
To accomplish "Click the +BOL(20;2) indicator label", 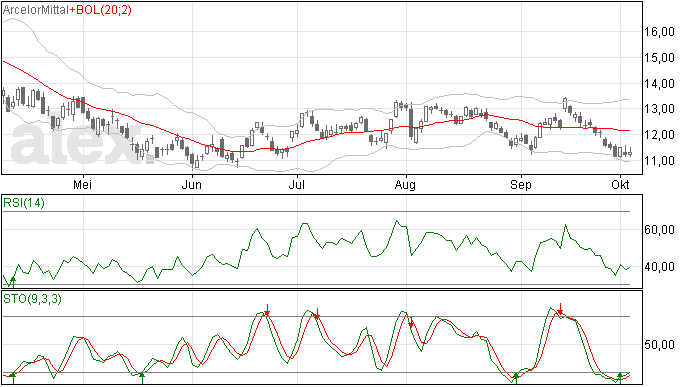I will coord(101,10).
